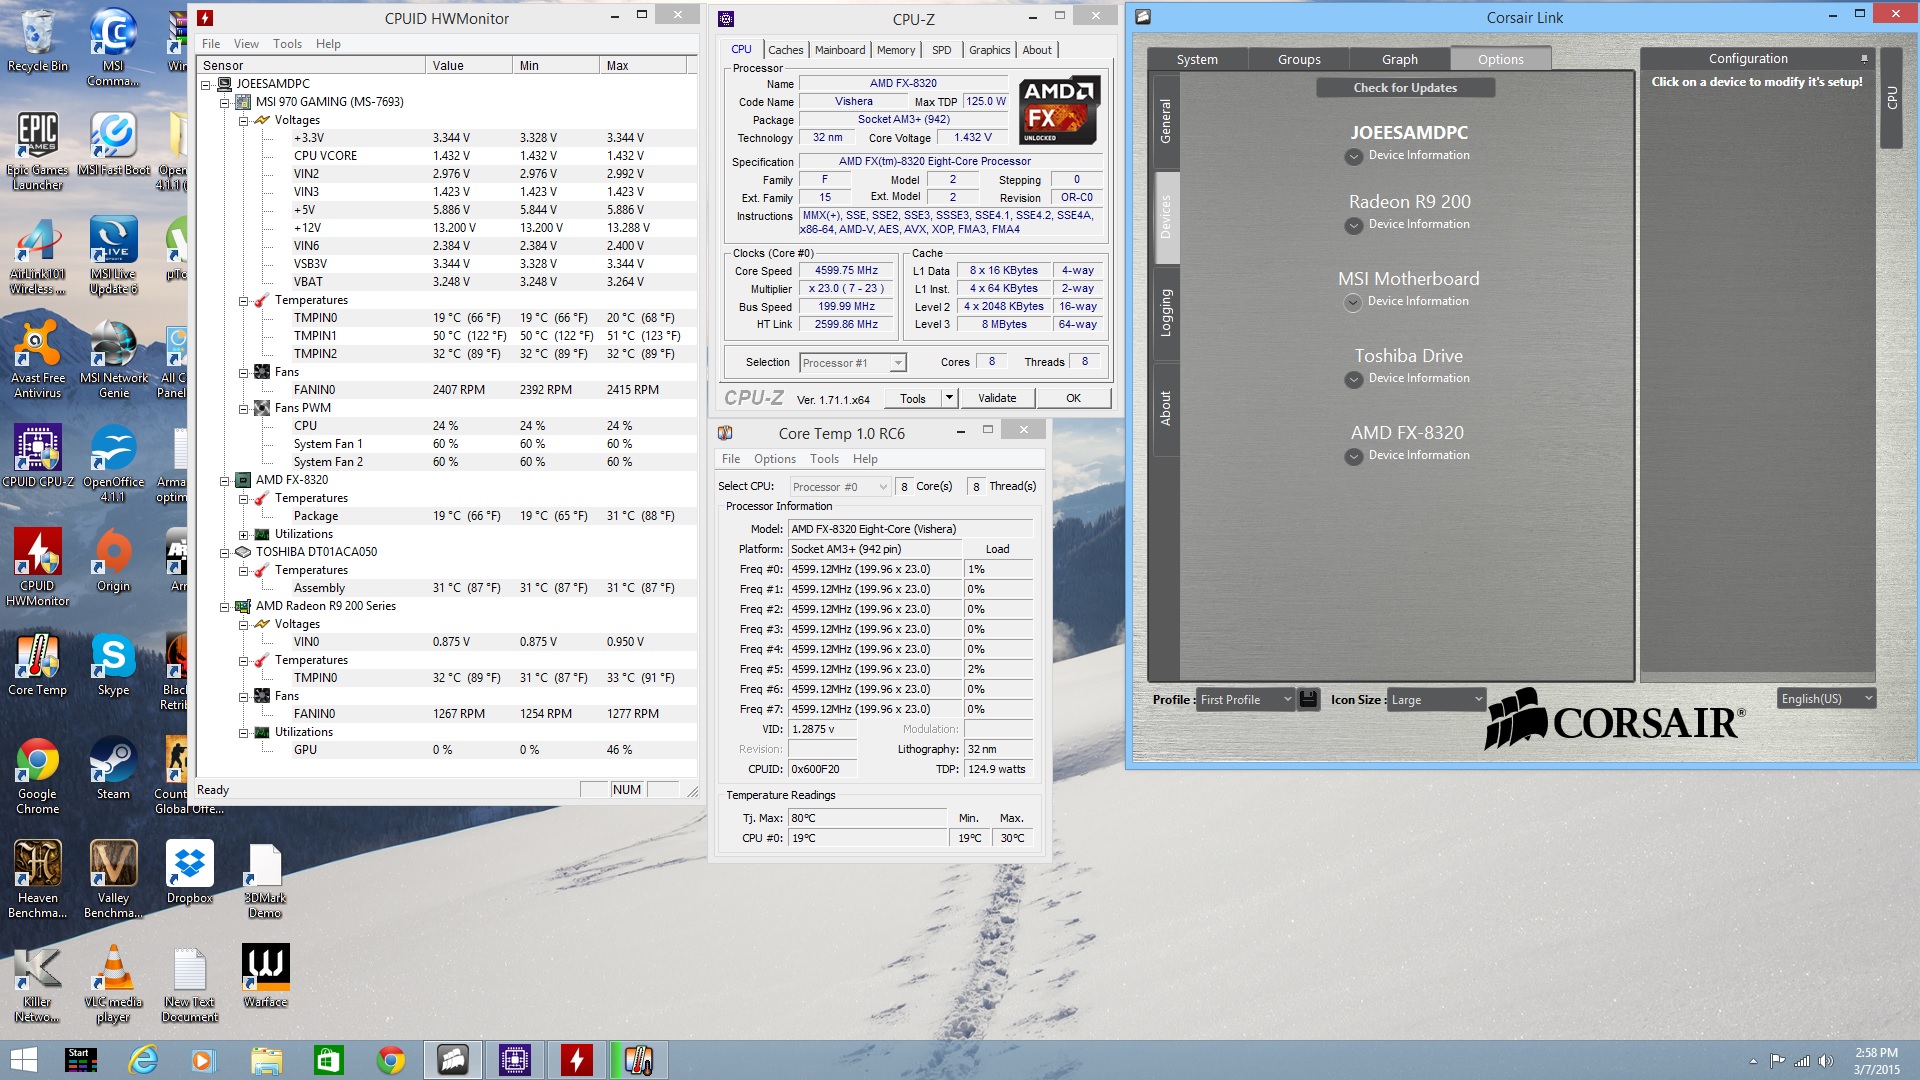This screenshot has width=1920, height=1080.
Task: Switch to Mainboard tab in CPU-Z
Action: [x=840, y=50]
